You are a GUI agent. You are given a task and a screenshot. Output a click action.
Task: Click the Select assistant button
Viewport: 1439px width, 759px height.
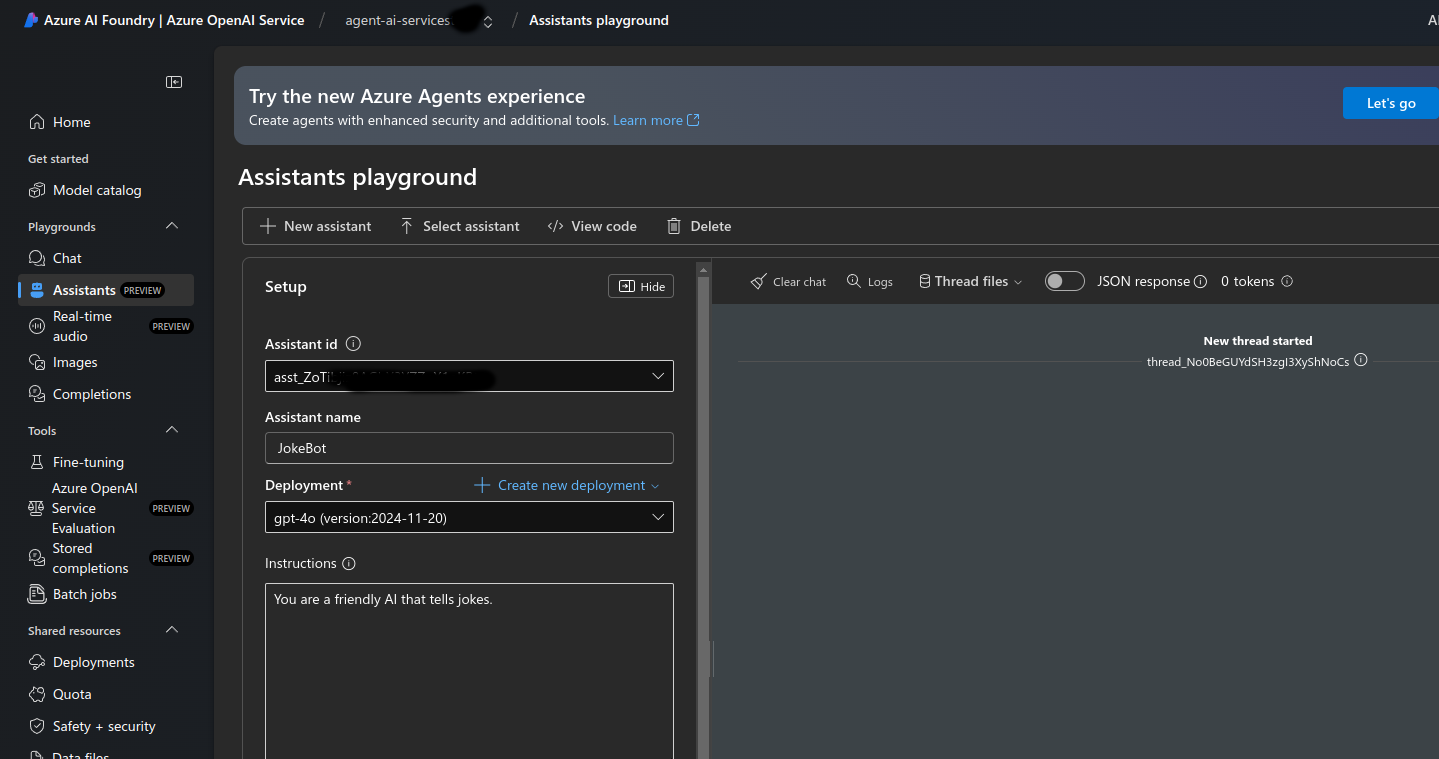click(x=459, y=226)
